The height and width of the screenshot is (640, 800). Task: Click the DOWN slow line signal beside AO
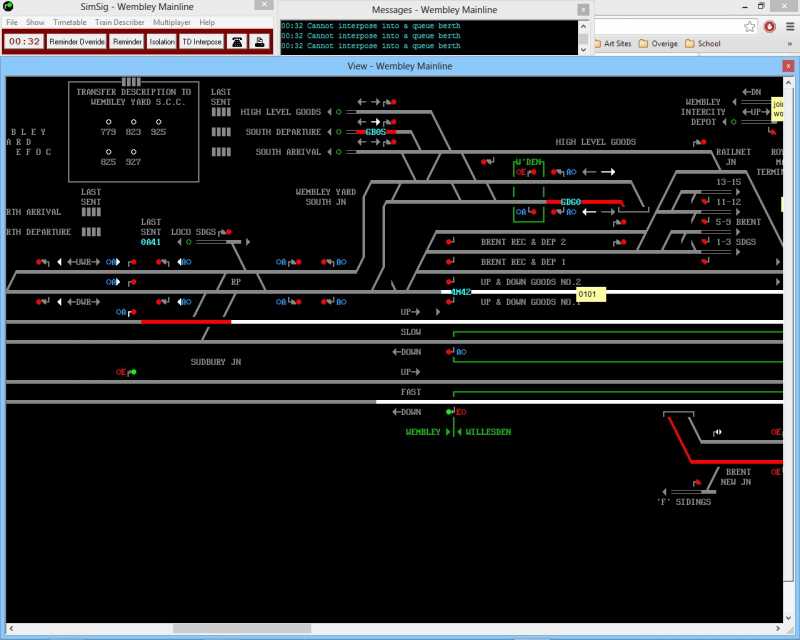coord(450,352)
